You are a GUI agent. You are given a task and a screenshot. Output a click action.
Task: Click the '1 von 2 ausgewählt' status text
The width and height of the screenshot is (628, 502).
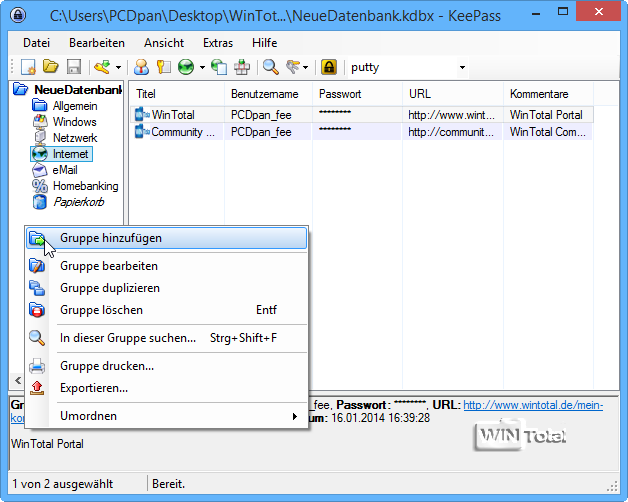pos(63,484)
